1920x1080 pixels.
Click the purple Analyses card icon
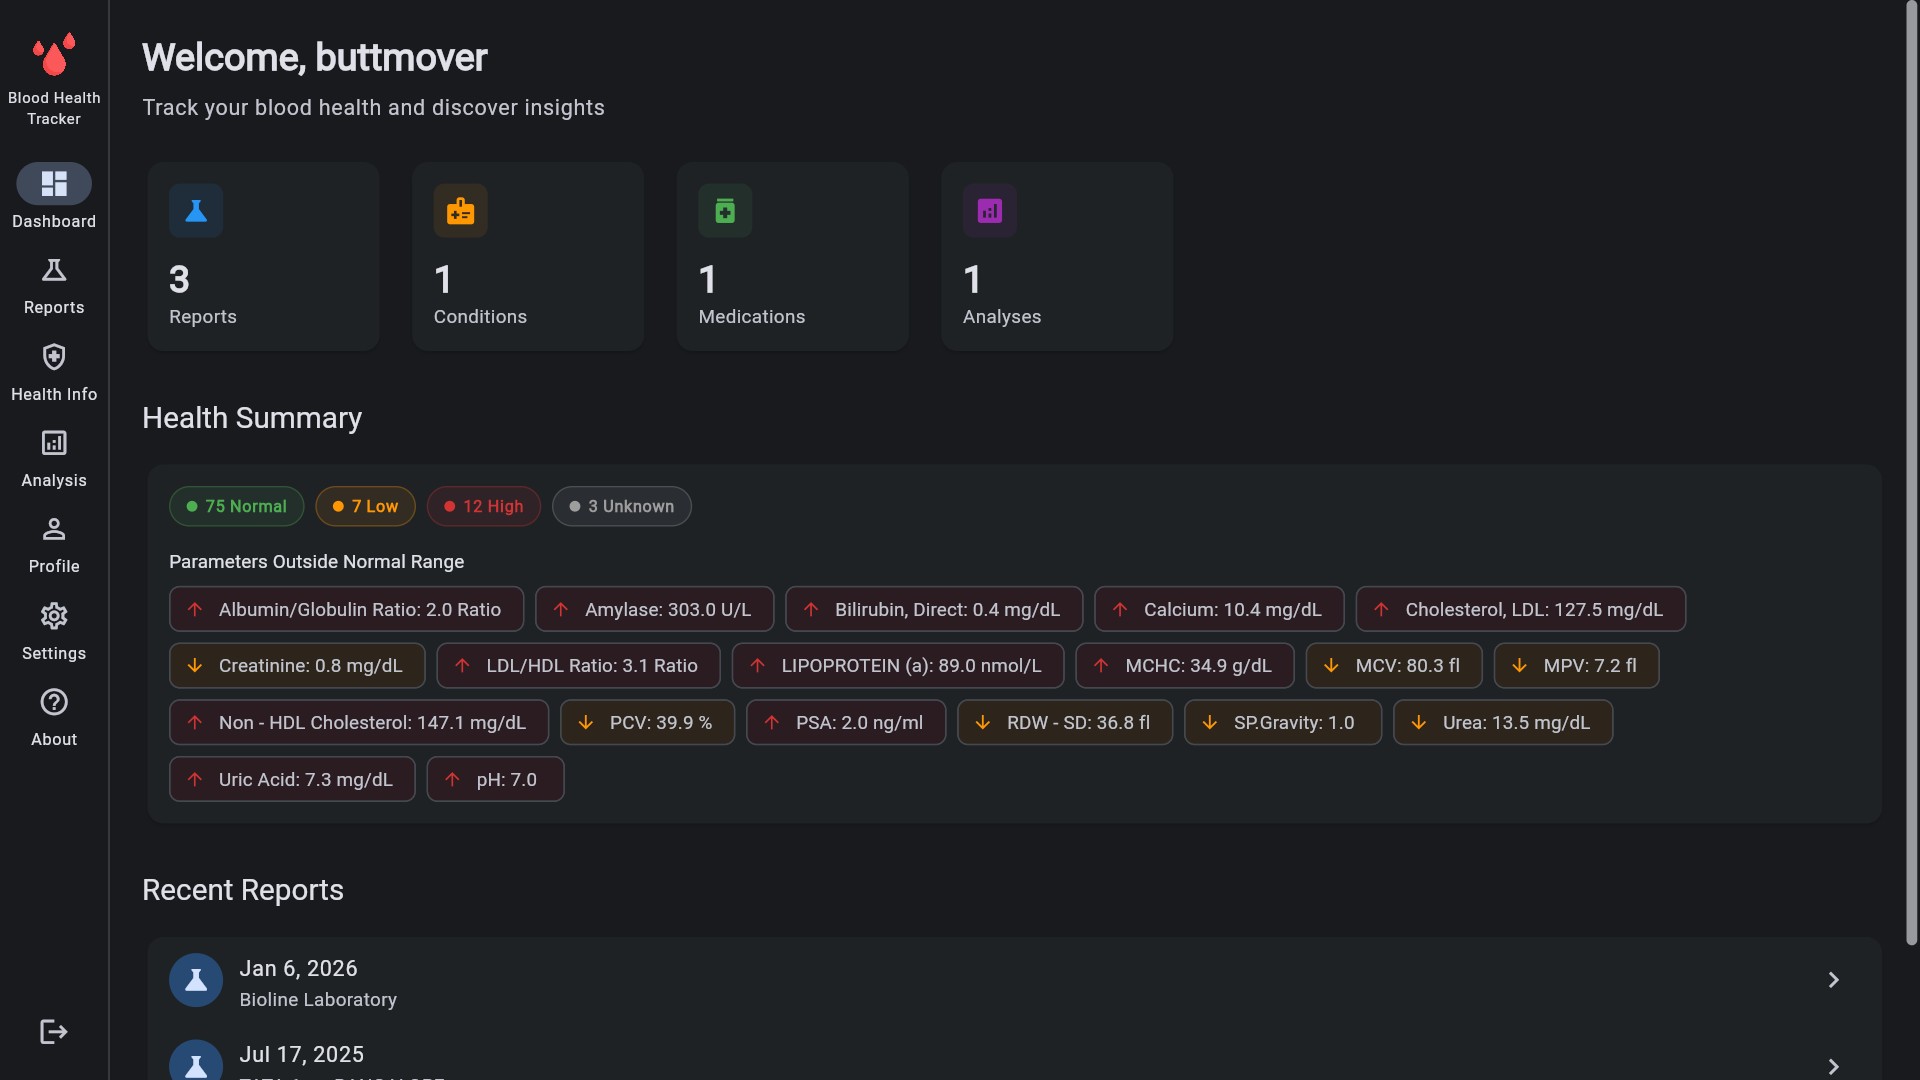[989, 211]
